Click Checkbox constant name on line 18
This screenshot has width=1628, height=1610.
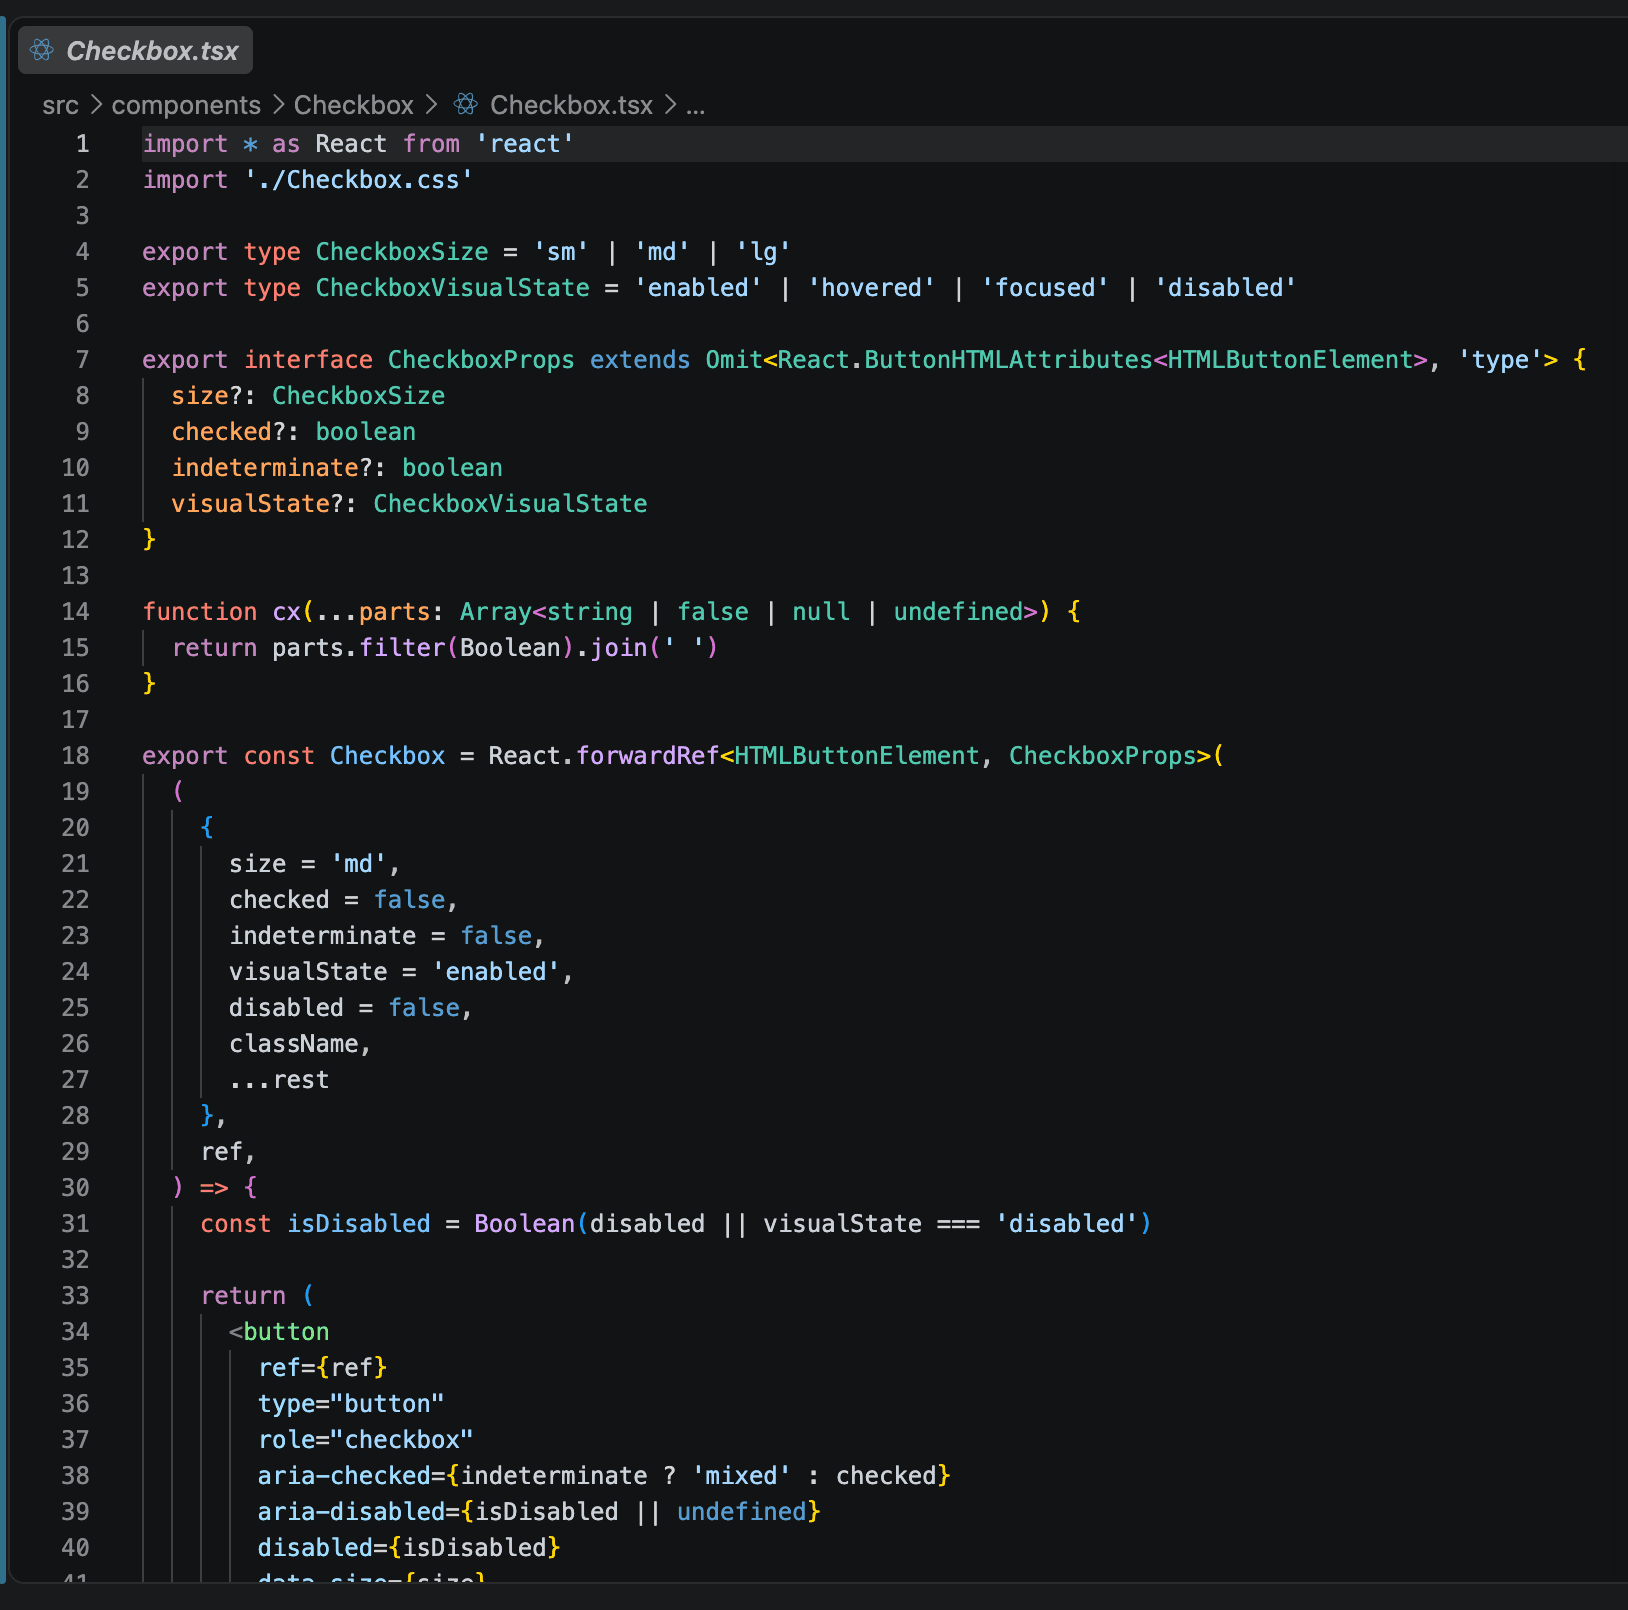tap(388, 756)
